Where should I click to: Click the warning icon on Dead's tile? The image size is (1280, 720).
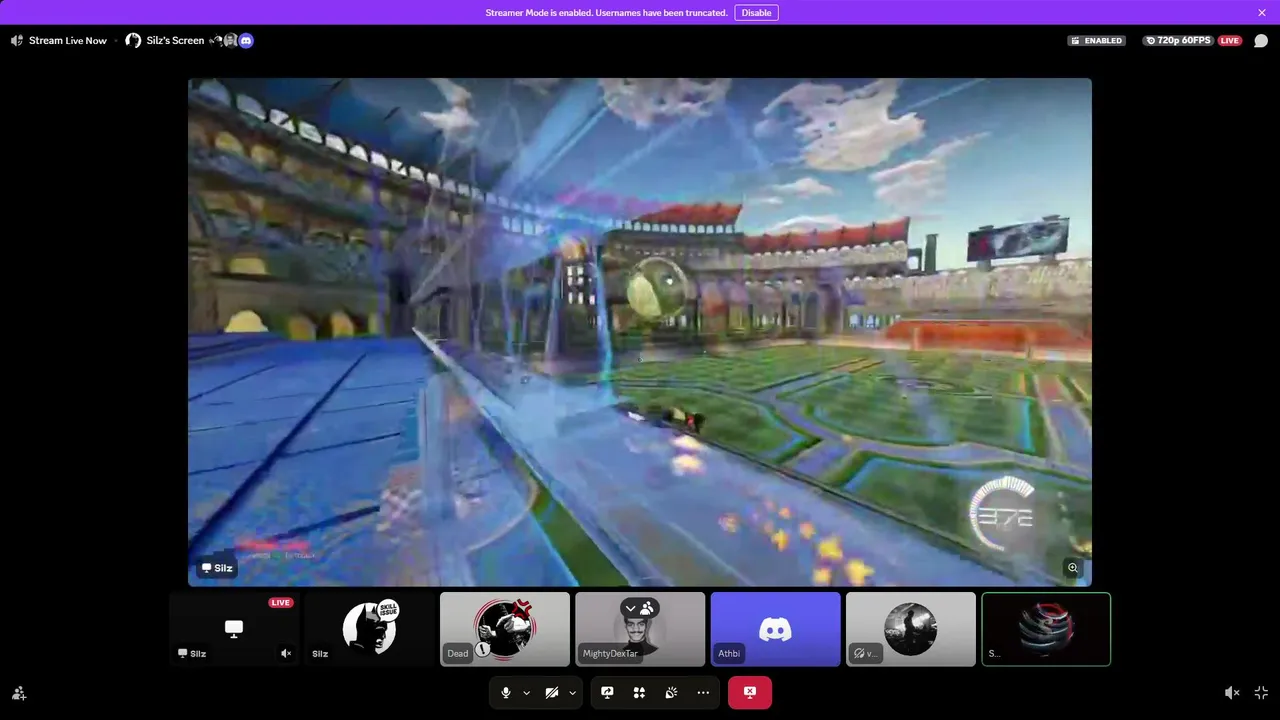coord(482,650)
